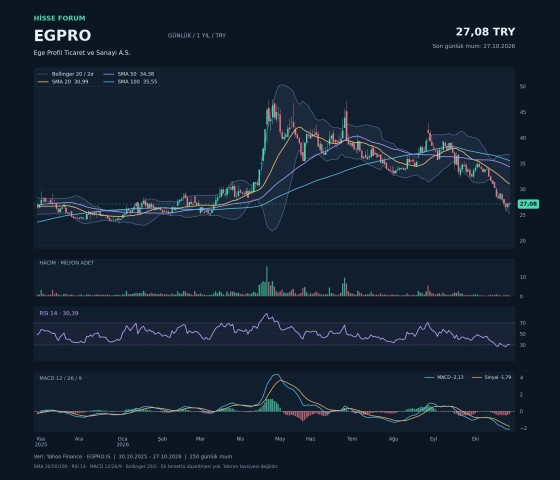The image size is (560, 480).
Task: Click the May month label
Action: (x=280, y=439)
